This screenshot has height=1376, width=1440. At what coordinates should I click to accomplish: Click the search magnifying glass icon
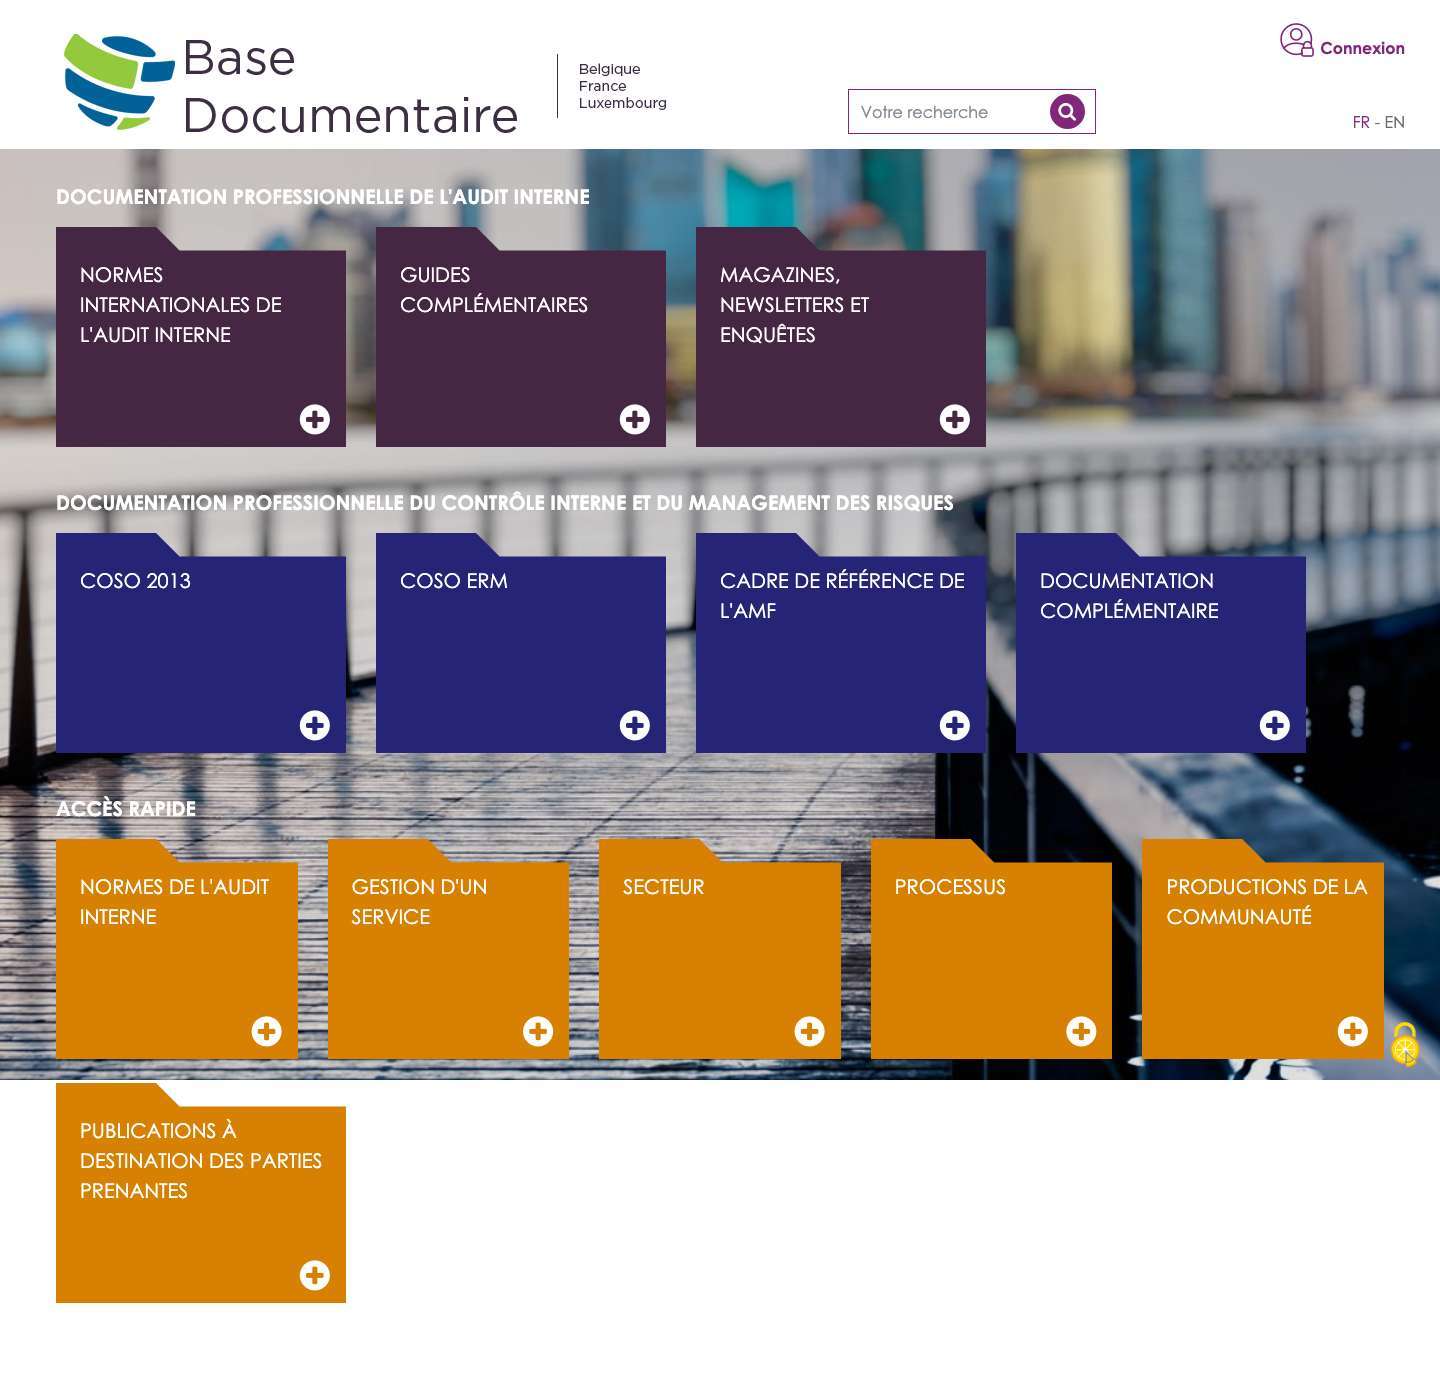click(x=1064, y=111)
